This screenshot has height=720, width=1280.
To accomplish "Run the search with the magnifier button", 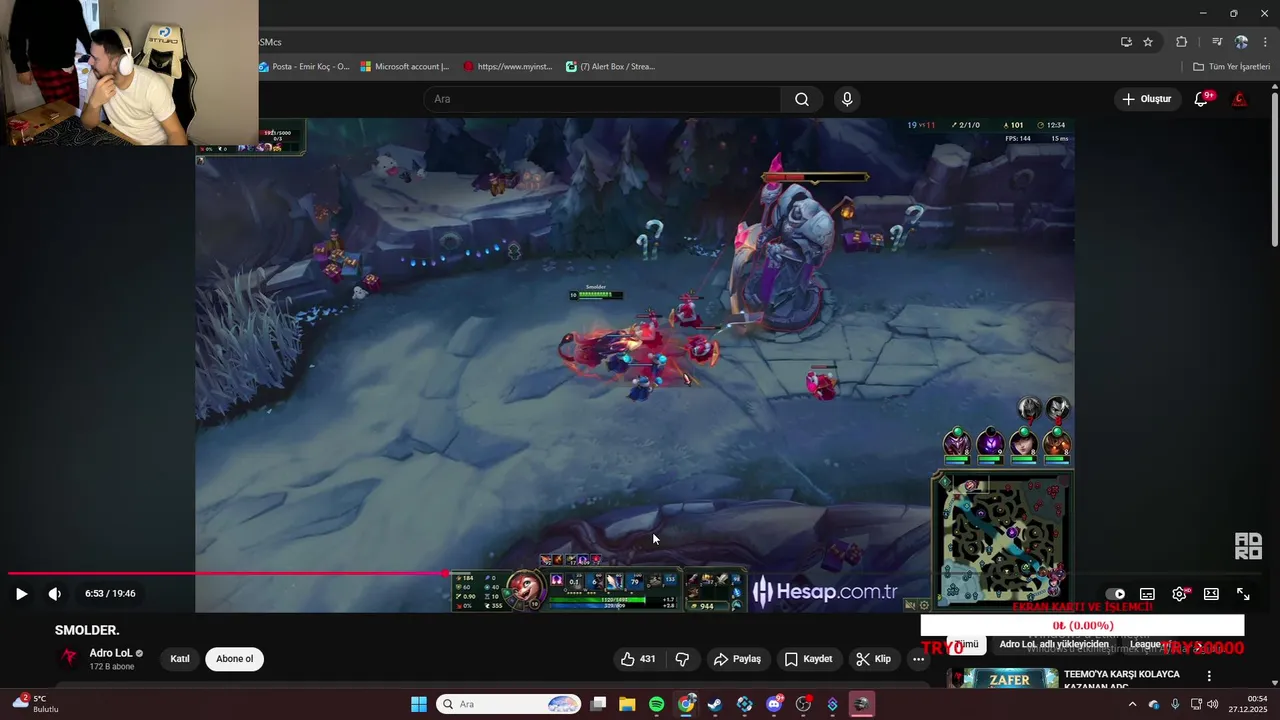I will point(802,99).
